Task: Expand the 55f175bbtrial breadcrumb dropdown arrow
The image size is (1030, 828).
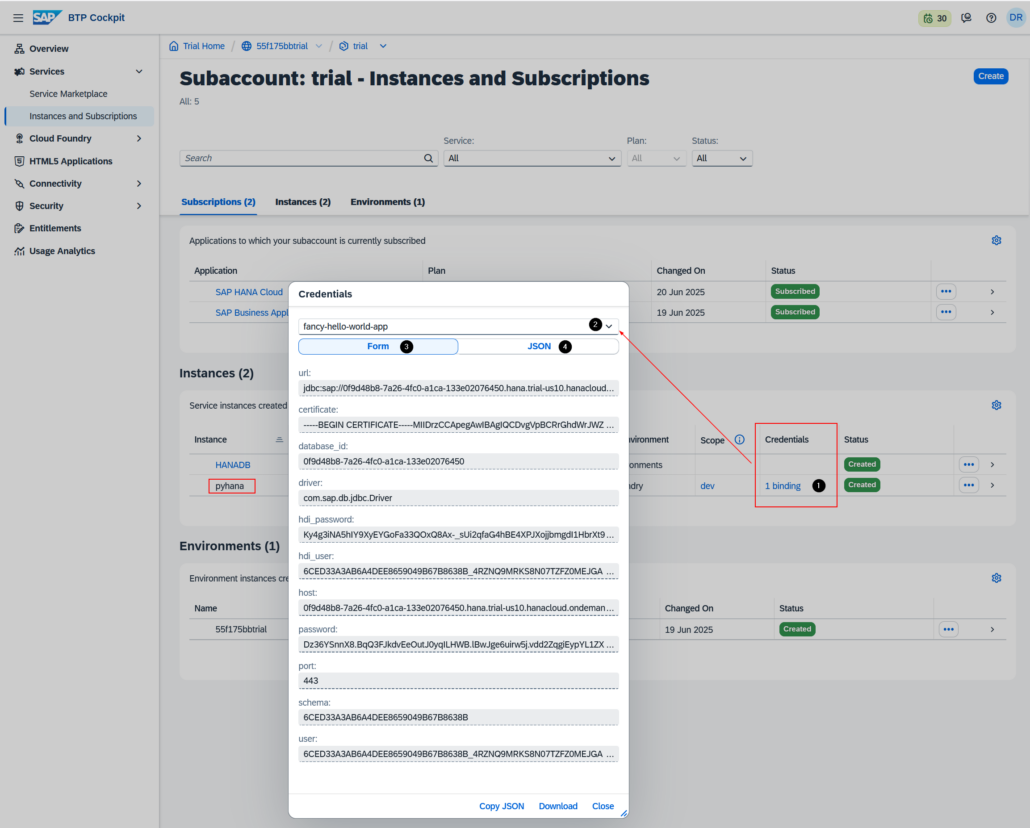Action: 319,46
